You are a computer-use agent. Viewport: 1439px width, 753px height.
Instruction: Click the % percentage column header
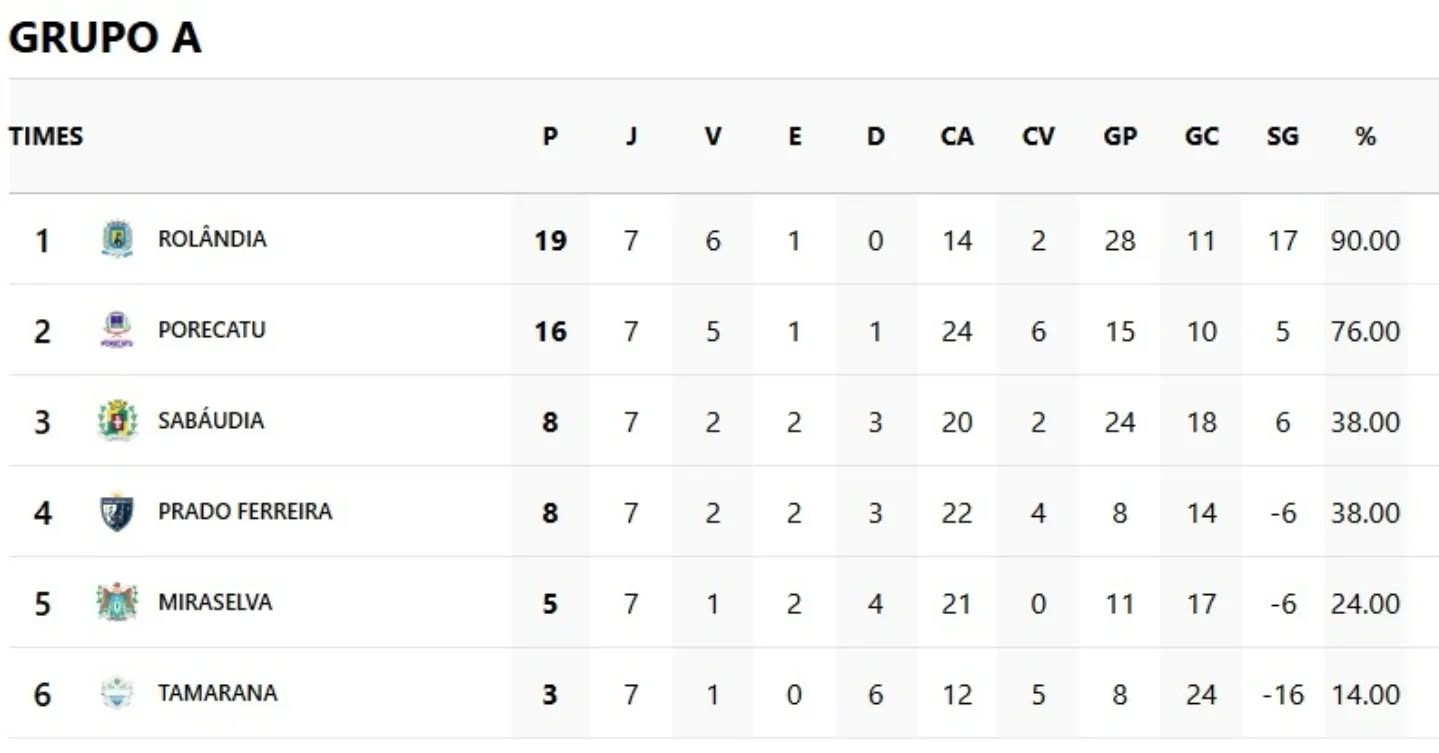pyautogui.click(x=1365, y=137)
